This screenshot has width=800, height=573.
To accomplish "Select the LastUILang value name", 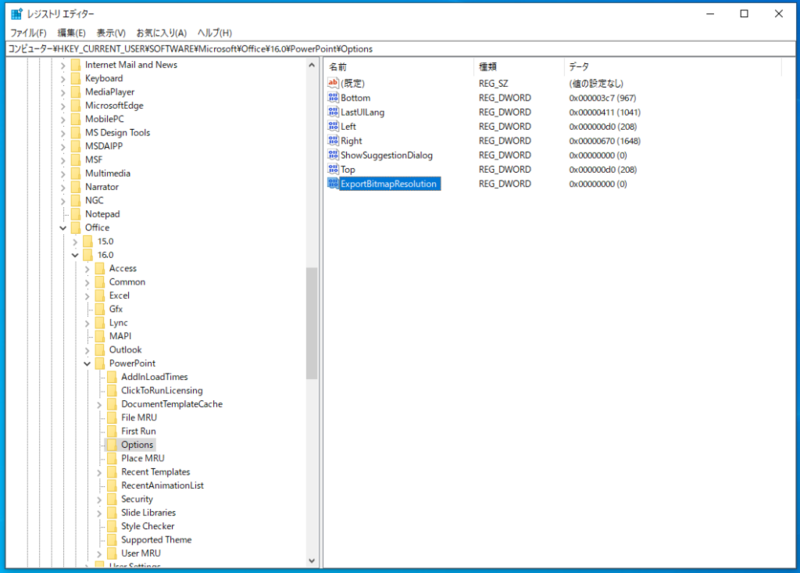I will tap(362, 112).
